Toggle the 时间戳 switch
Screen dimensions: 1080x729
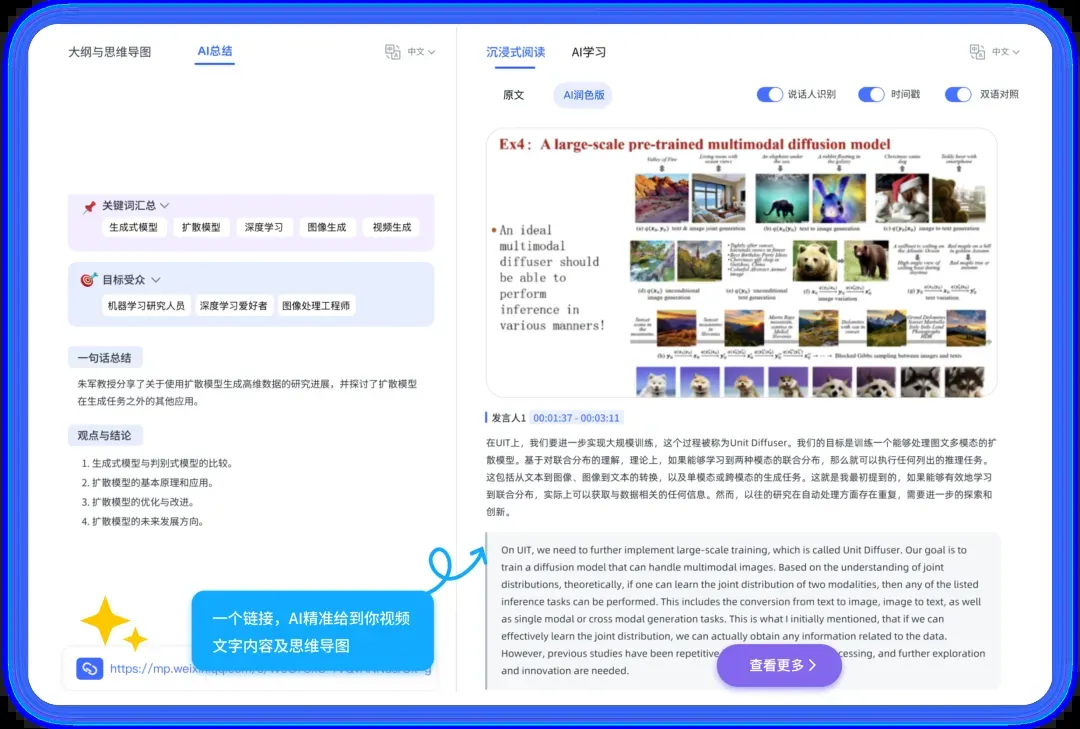(871, 94)
